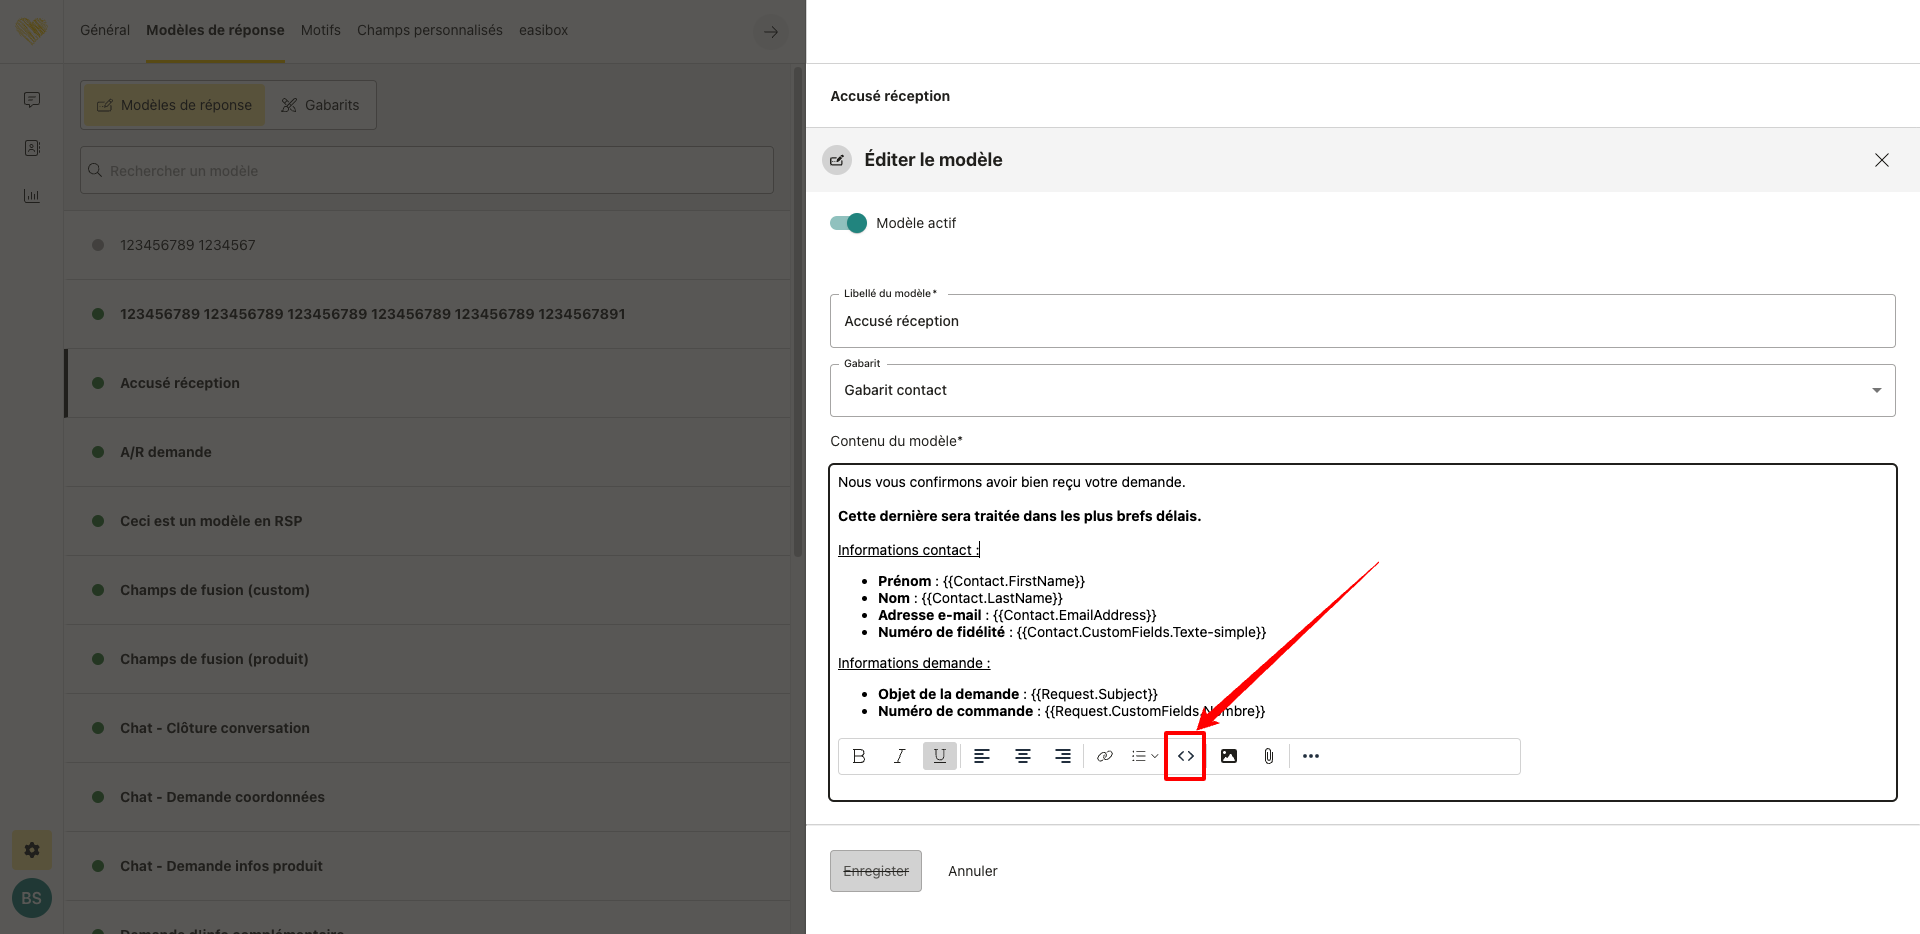Toggle underline formatting button
The width and height of the screenshot is (1920, 934).
(940, 756)
